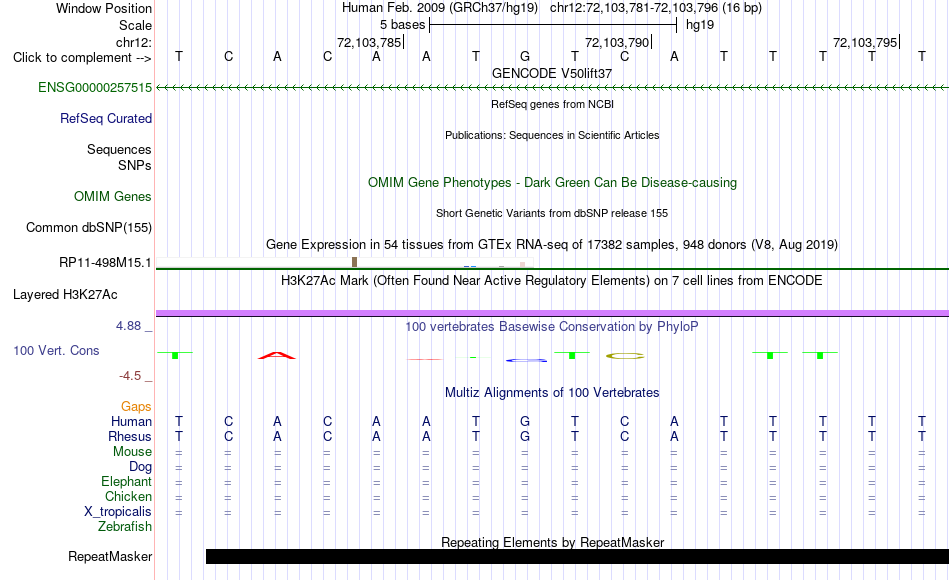Click the 100 Vert. Cons label
Screen dimensions: 950x580
56,351
